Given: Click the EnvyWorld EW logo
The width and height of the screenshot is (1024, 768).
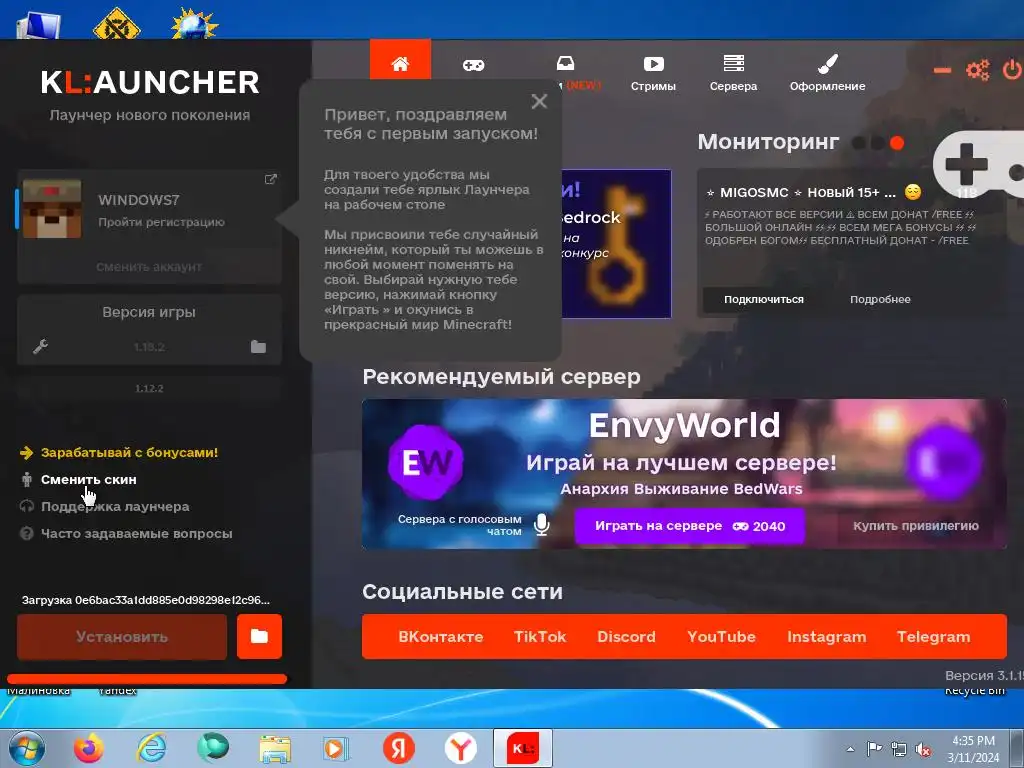Looking at the screenshot, I should [426, 463].
